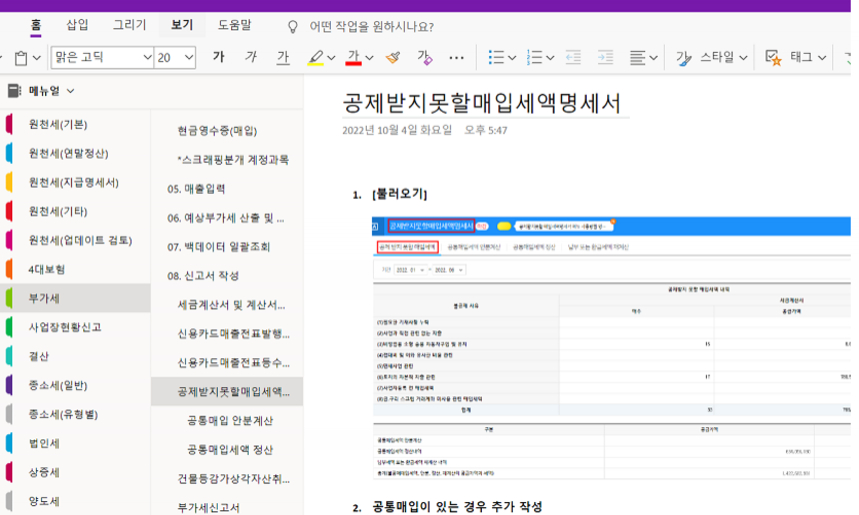The height and width of the screenshot is (515, 859).
Task: Open the 공통매입세액 정산 subpage
Action: pos(227,449)
